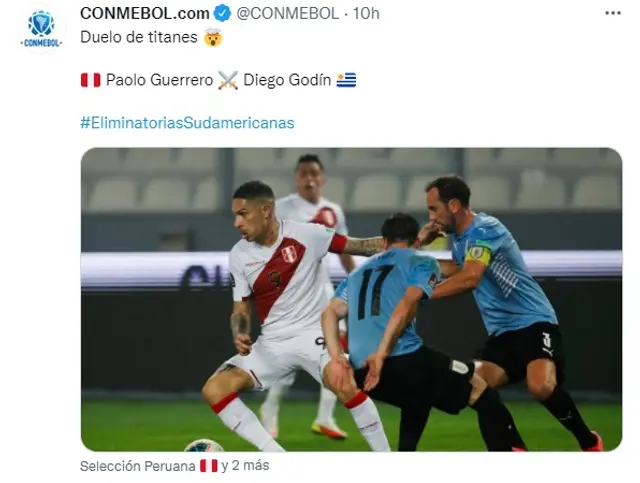This screenshot has width=640, height=483.
Task: Open the #EliminatoriasSudamericanas hashtag
Action: coord(187,123)
